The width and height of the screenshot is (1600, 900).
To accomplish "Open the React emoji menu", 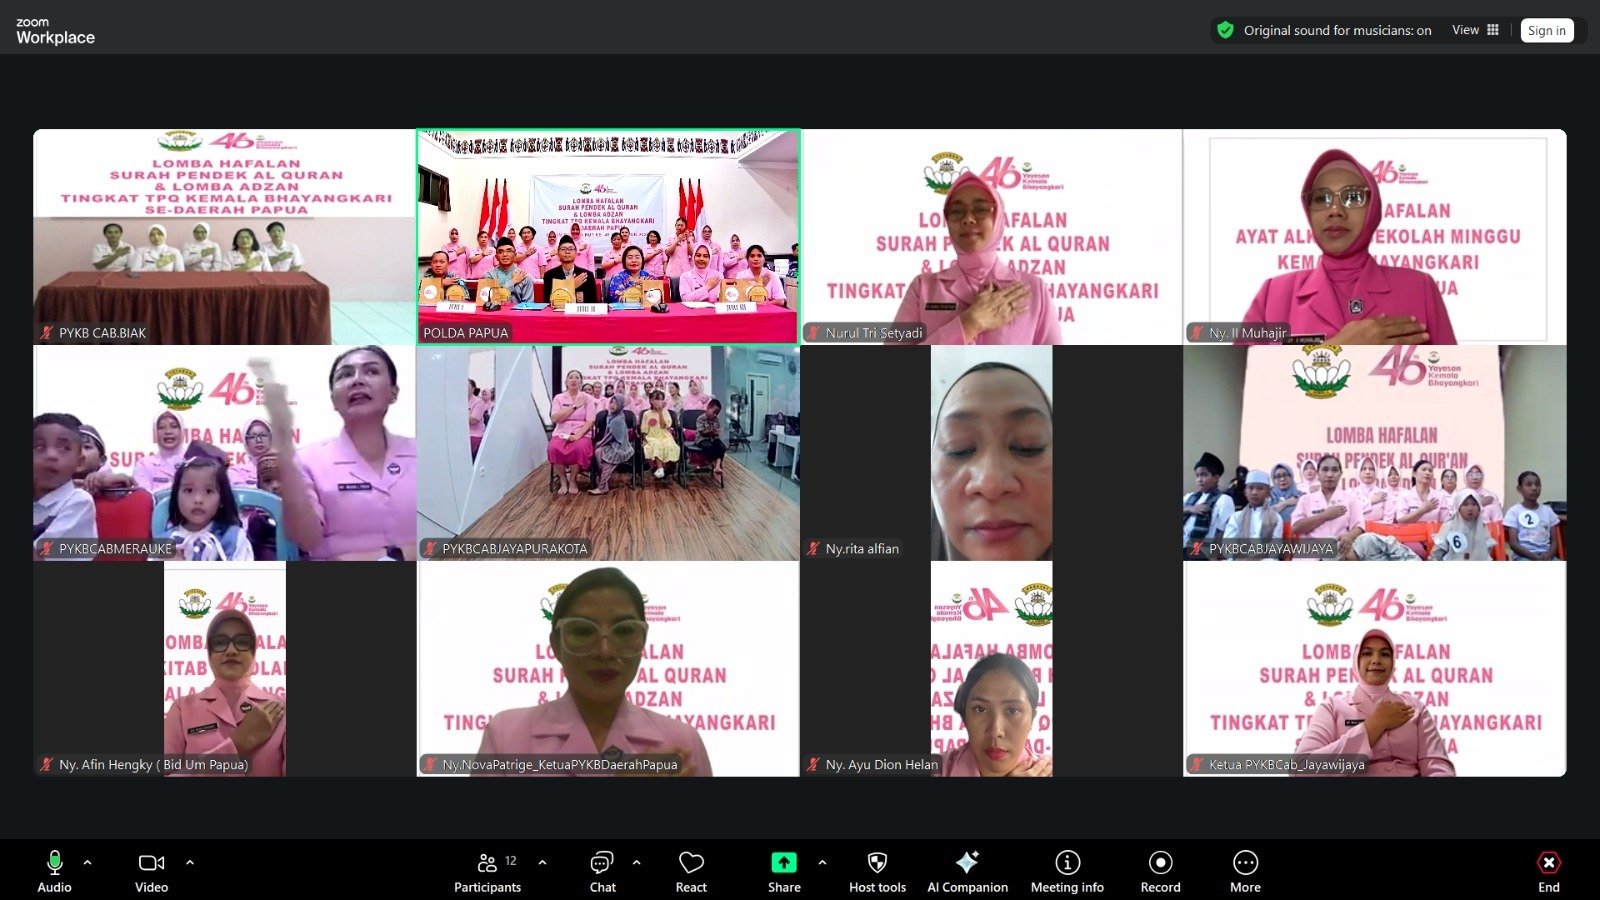I will pos(691,871).
